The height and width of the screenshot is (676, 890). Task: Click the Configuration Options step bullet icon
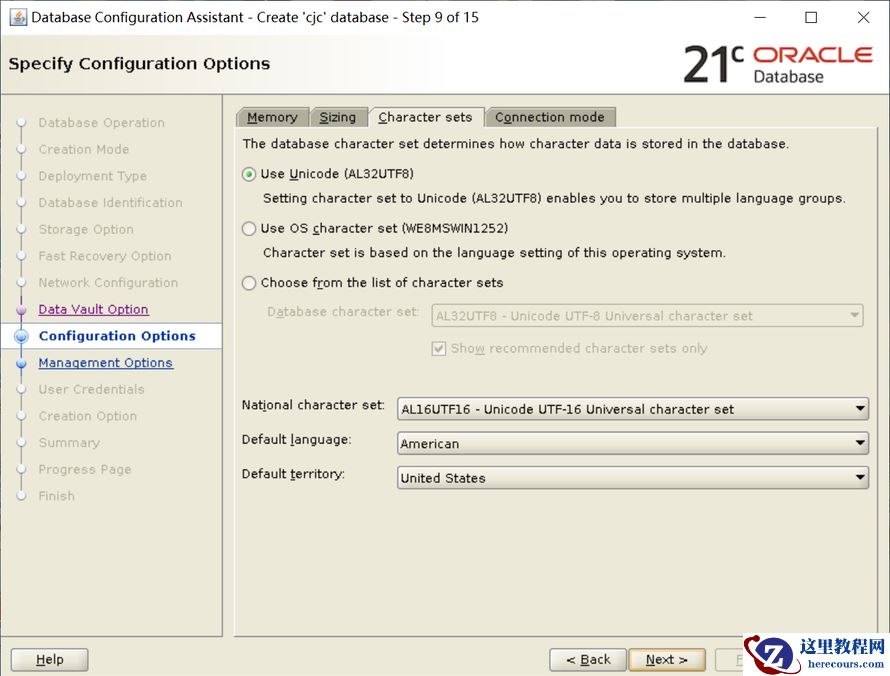coord(21,336)
